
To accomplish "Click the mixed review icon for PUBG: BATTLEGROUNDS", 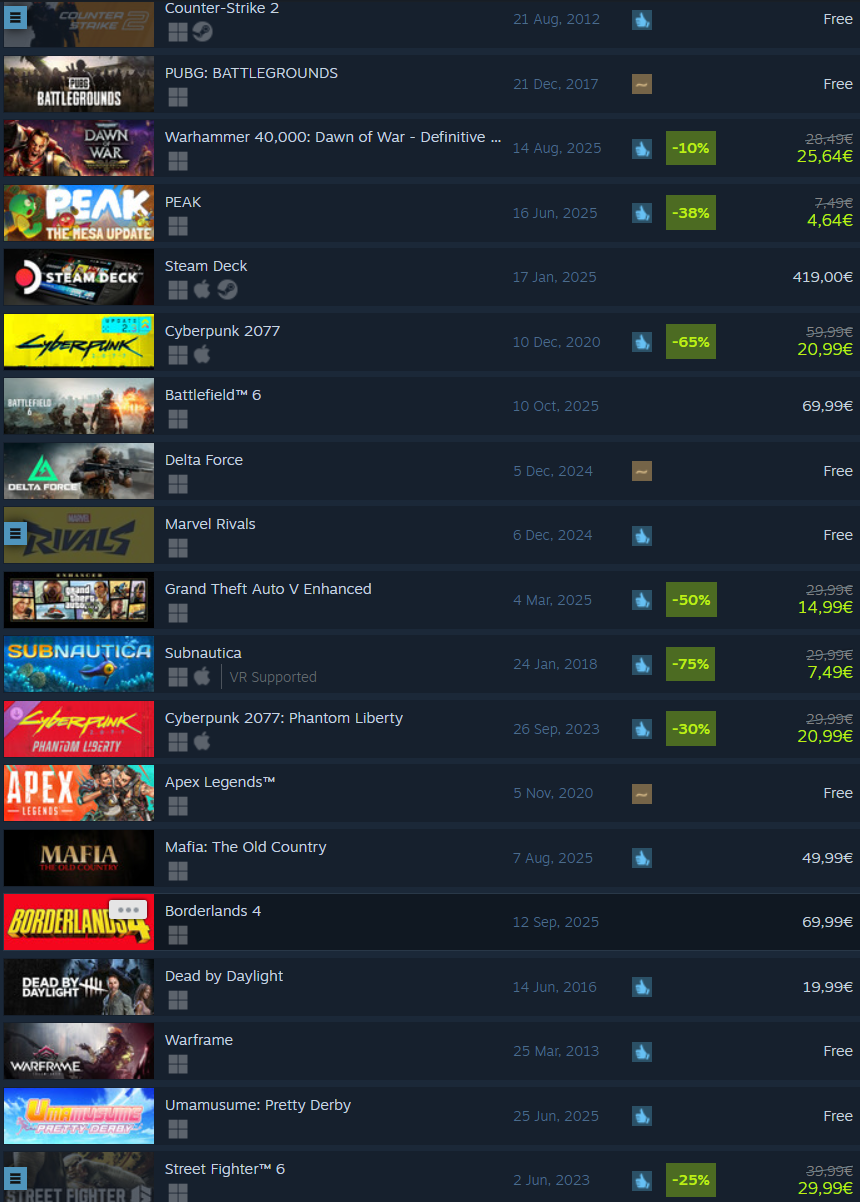I will tap(642, 84).
